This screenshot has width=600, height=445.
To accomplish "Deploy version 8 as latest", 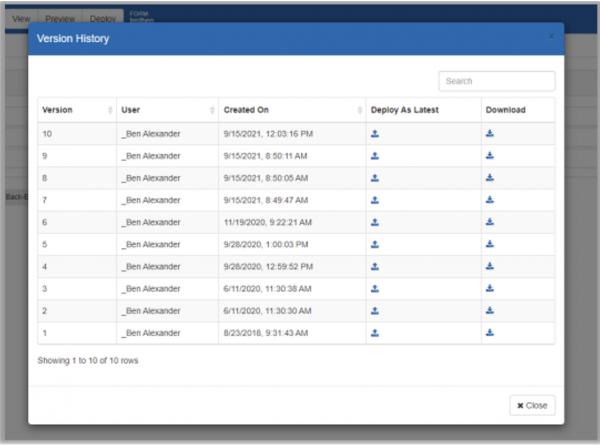I will [x=375, y=178].
